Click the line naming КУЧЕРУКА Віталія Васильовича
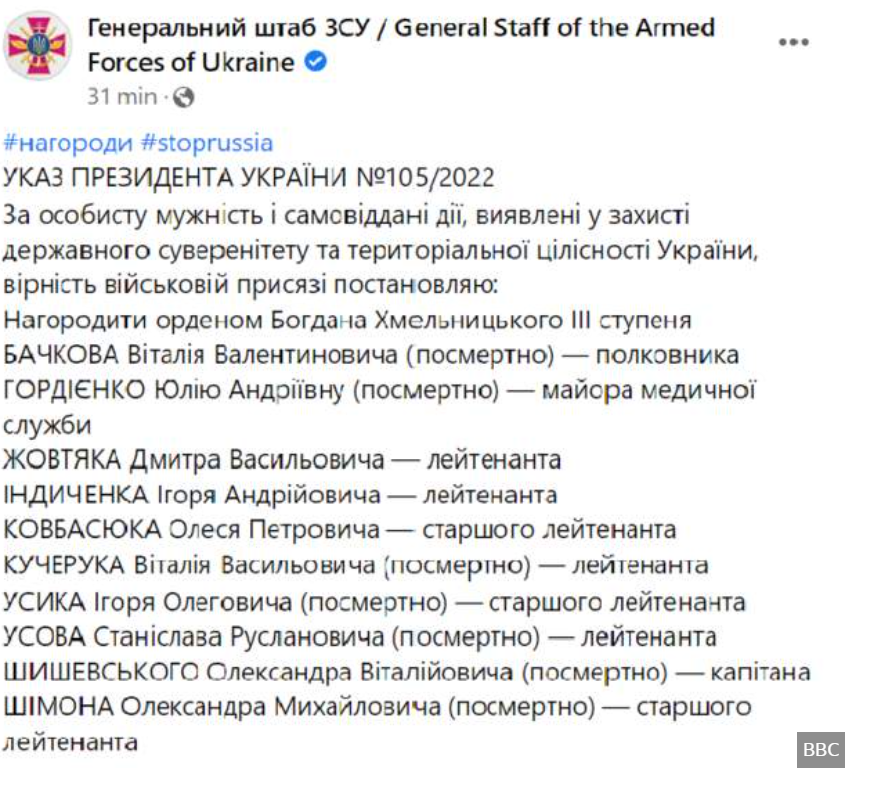Screen dimensions: 874x796 coord(356,565)
